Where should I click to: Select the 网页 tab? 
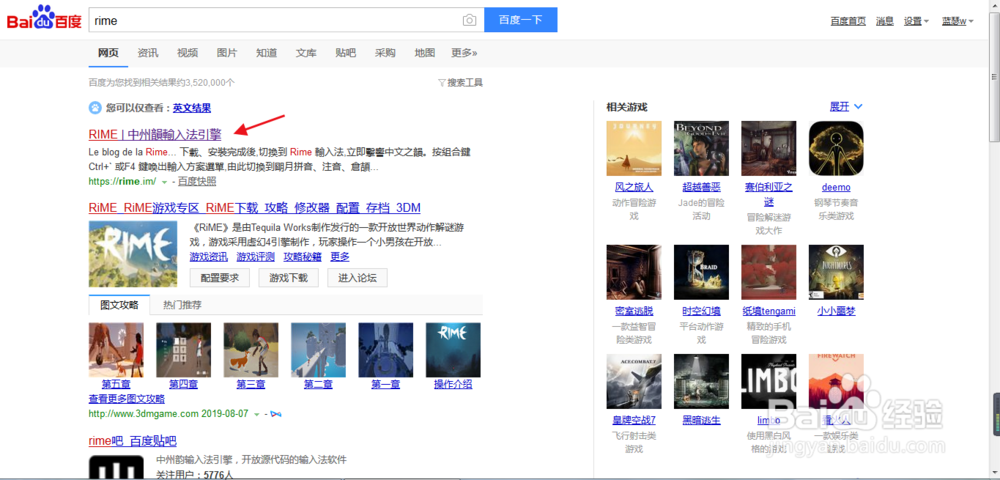[x=108, y=53]
